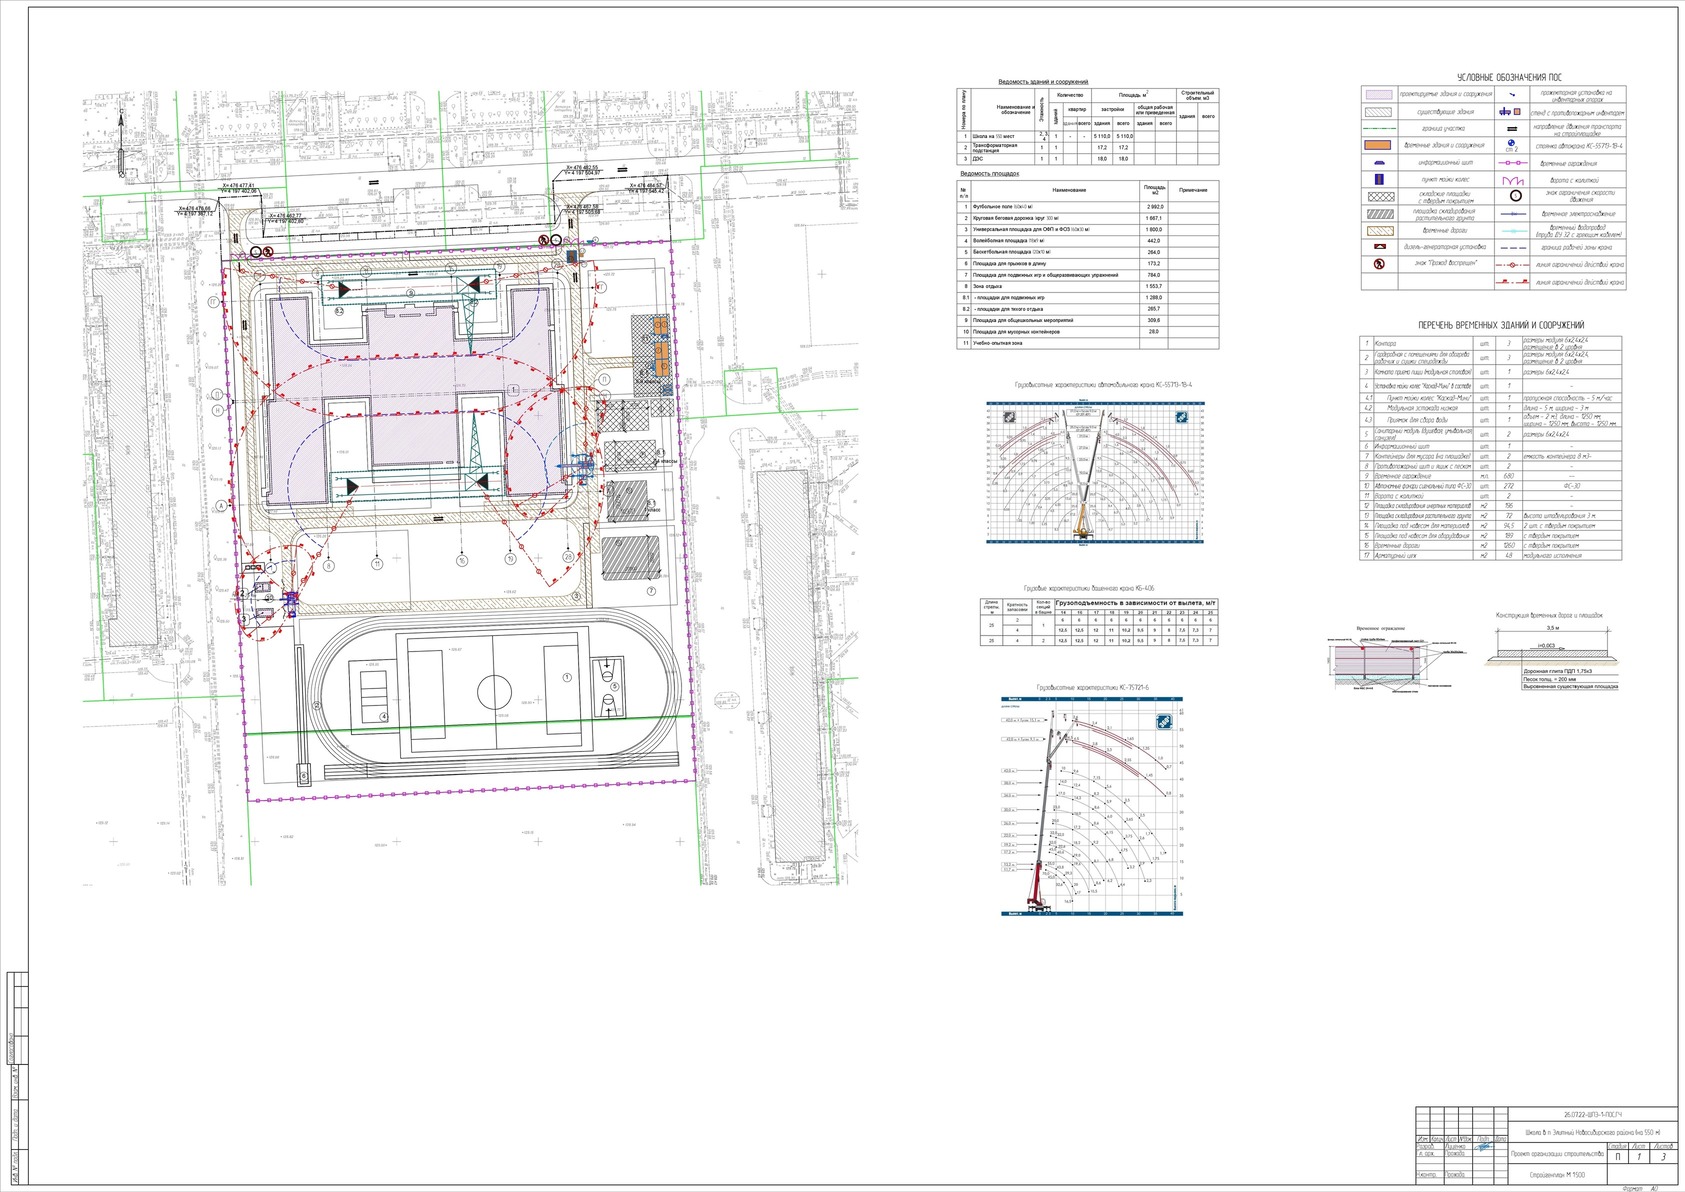Screen dimensions: 1685x1192
Task: Click the drawing code in the title block
Action: tap(1594, 1113)
